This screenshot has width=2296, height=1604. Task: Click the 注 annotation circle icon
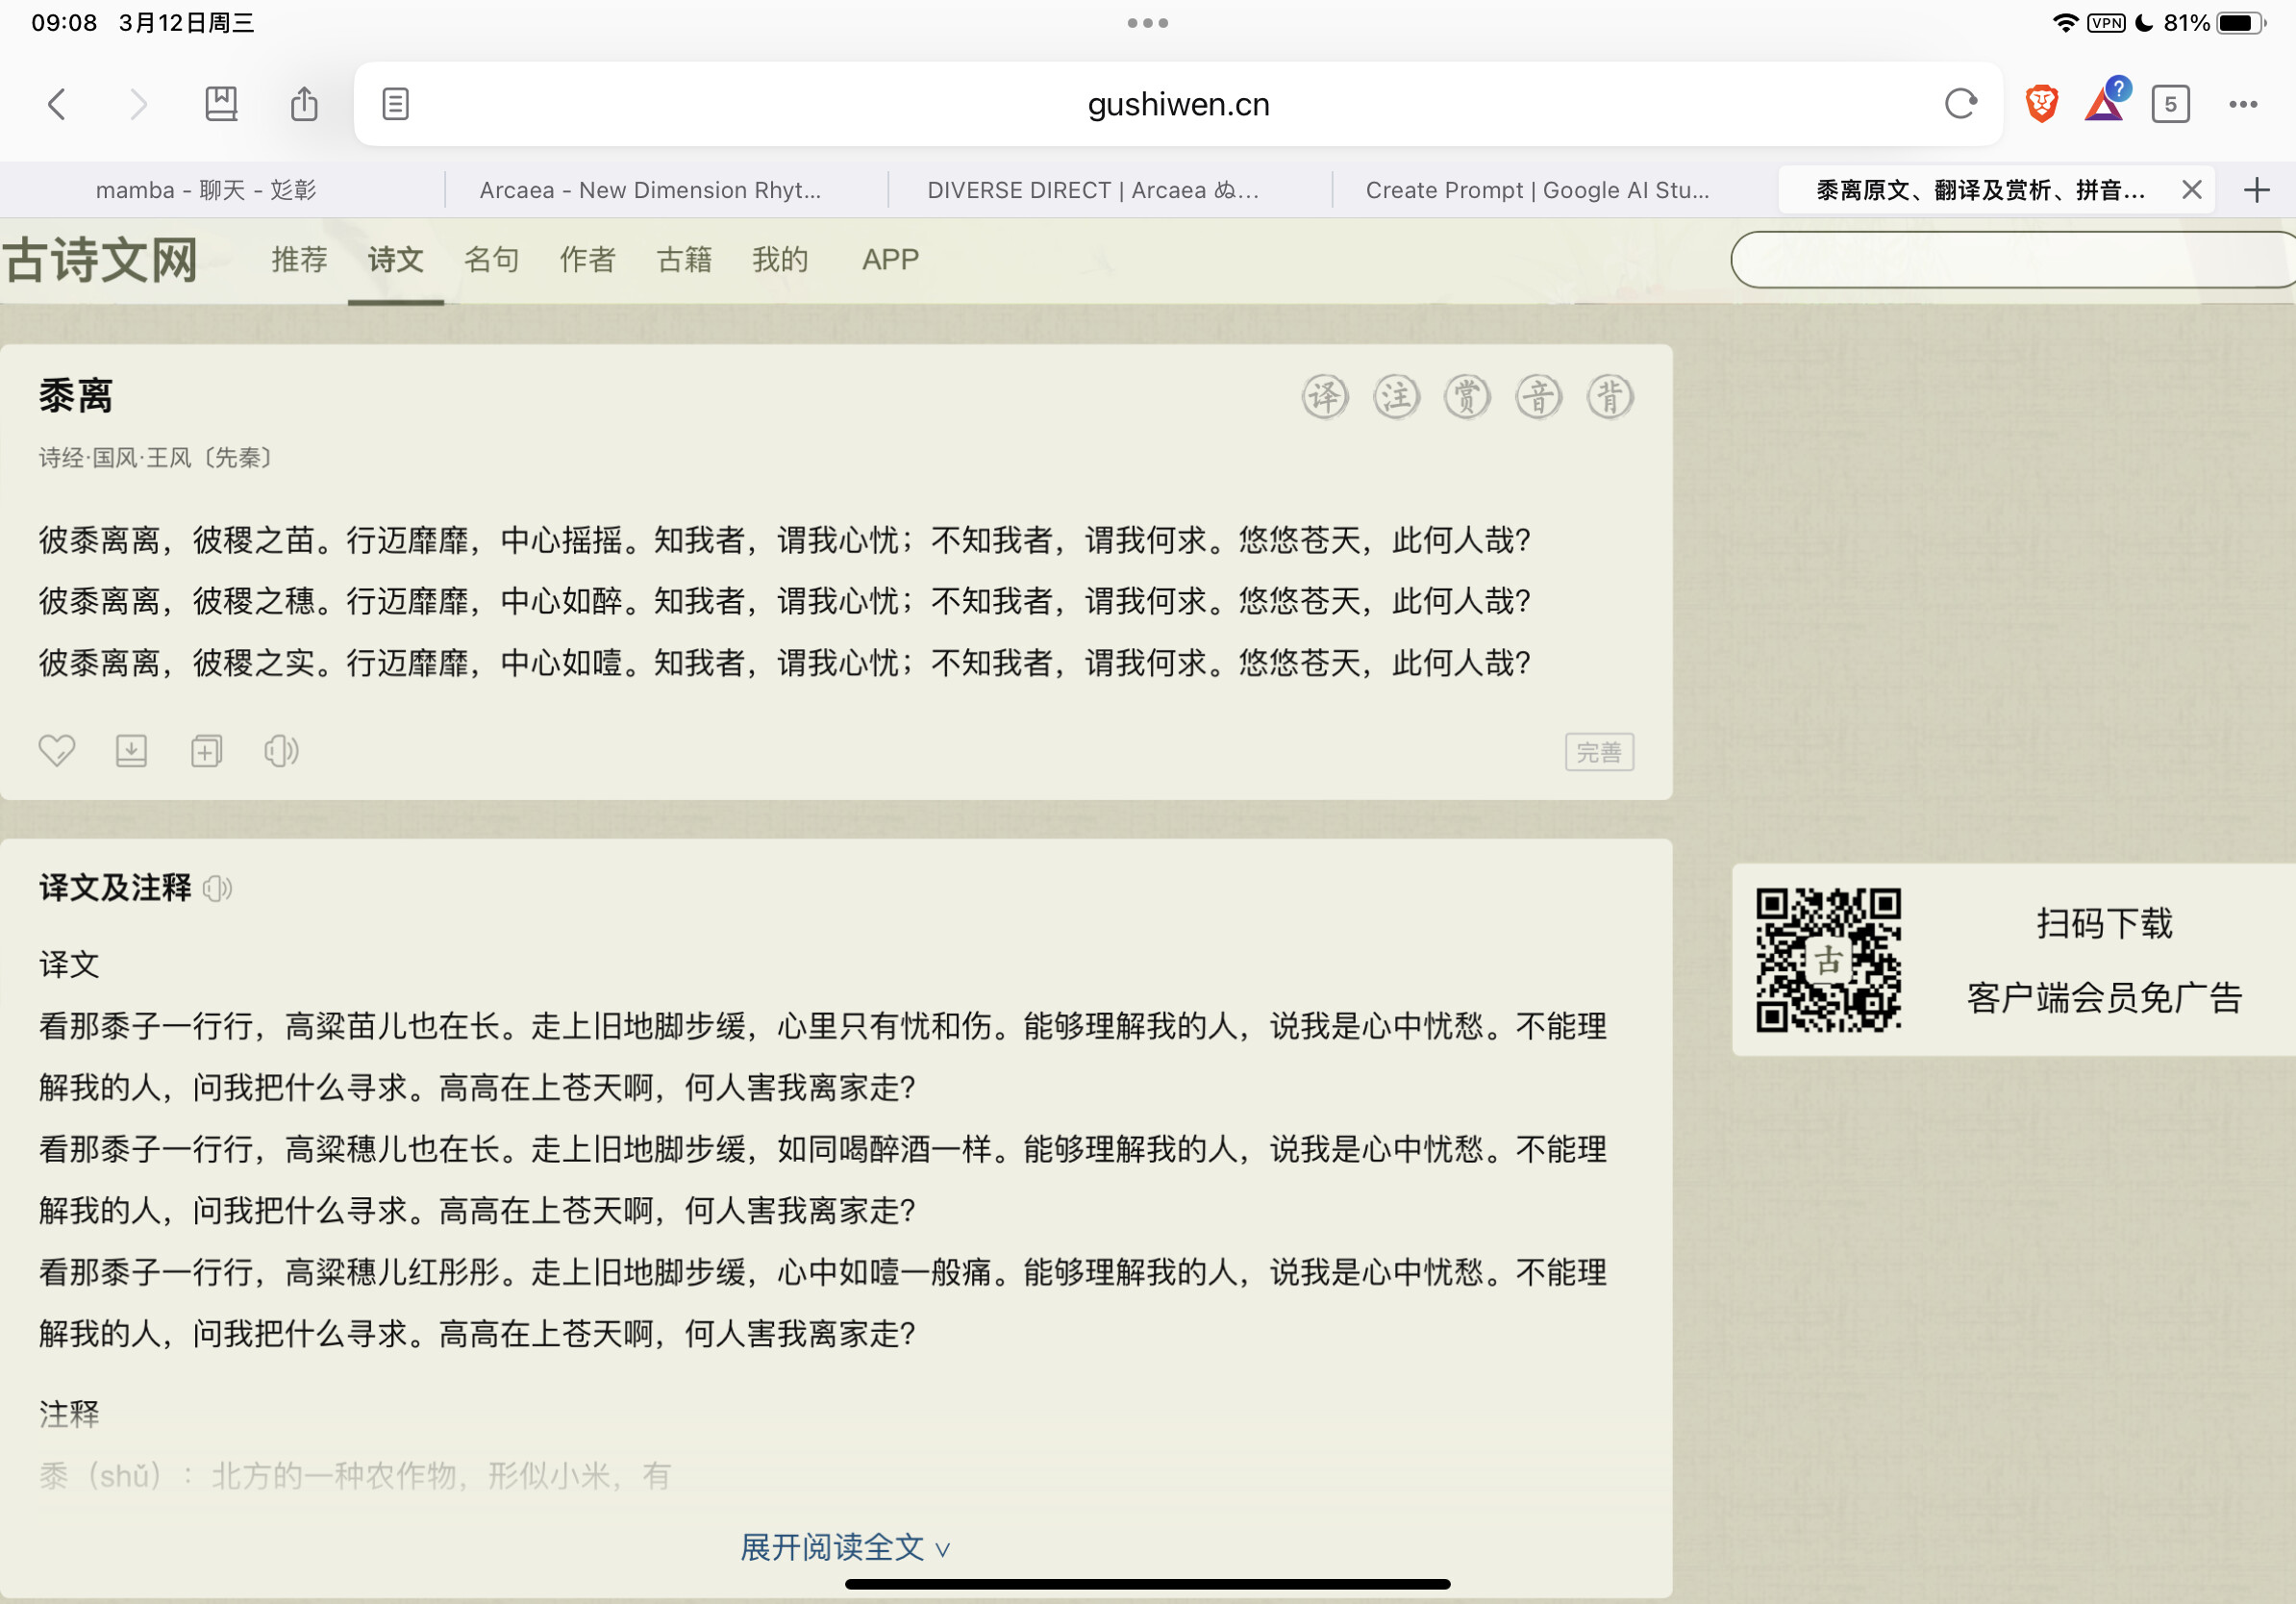tap(1396, 397)
